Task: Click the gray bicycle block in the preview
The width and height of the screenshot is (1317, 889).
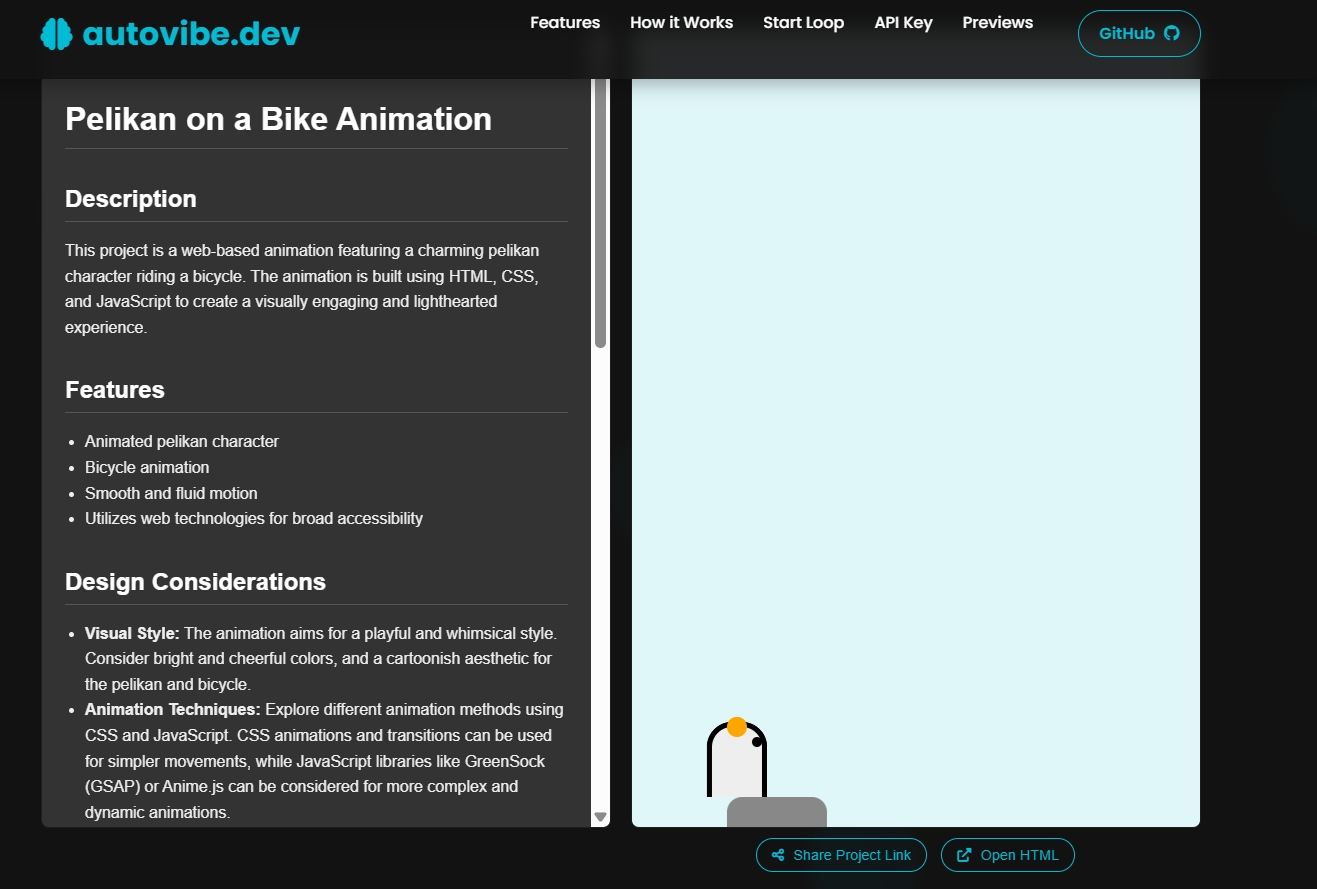Action: point(777,812)
